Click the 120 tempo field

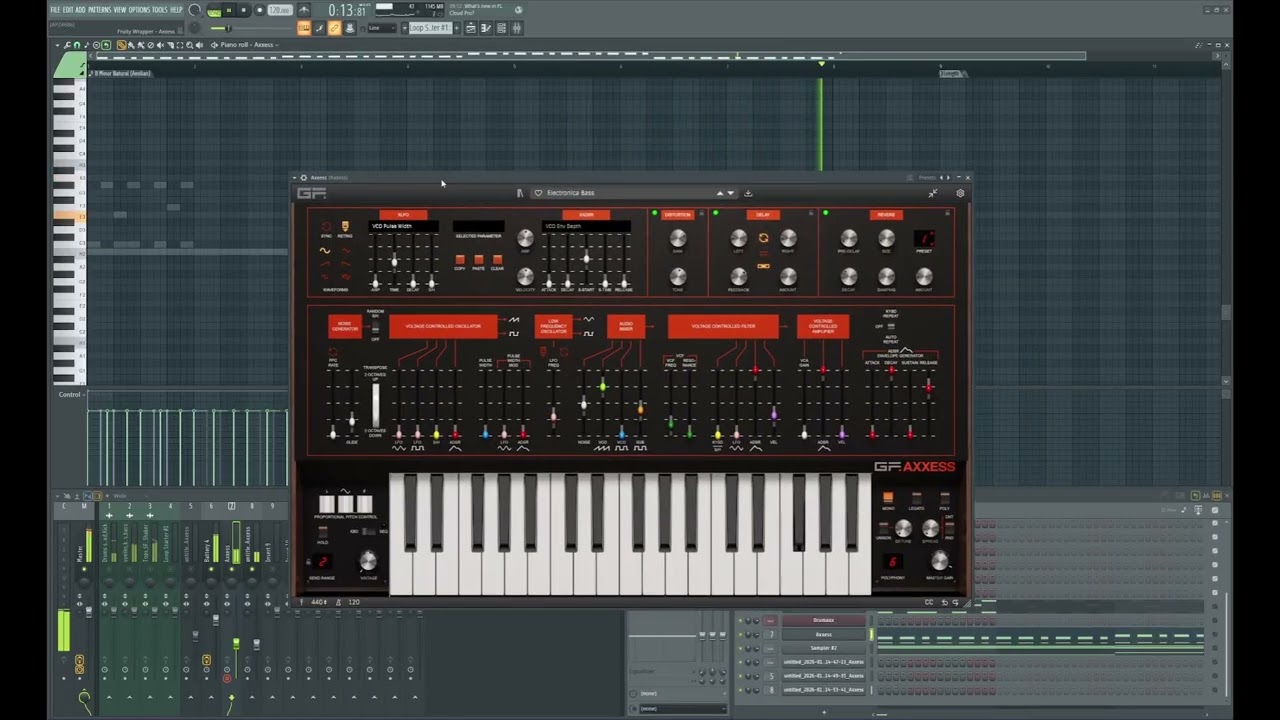point(279,10)
